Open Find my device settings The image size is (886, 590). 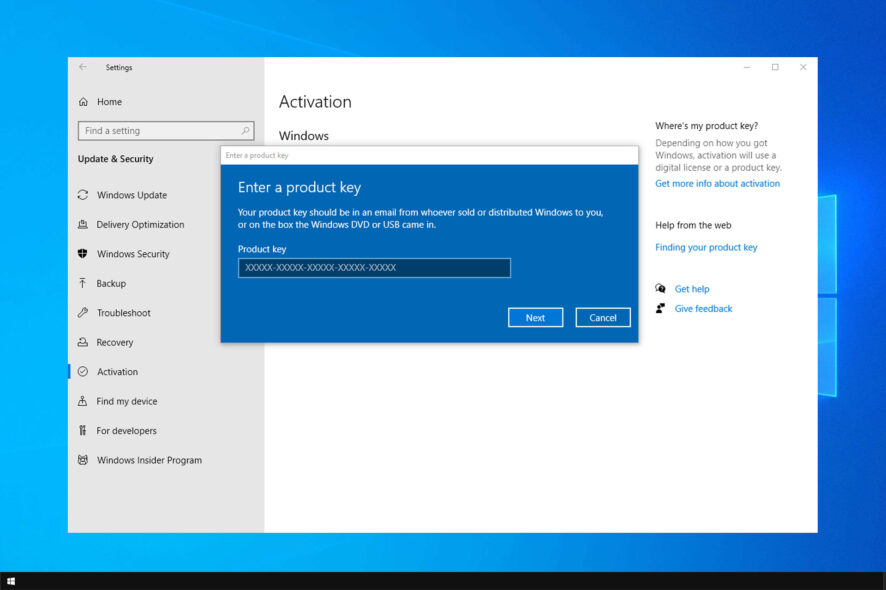(x=127, y=401)
